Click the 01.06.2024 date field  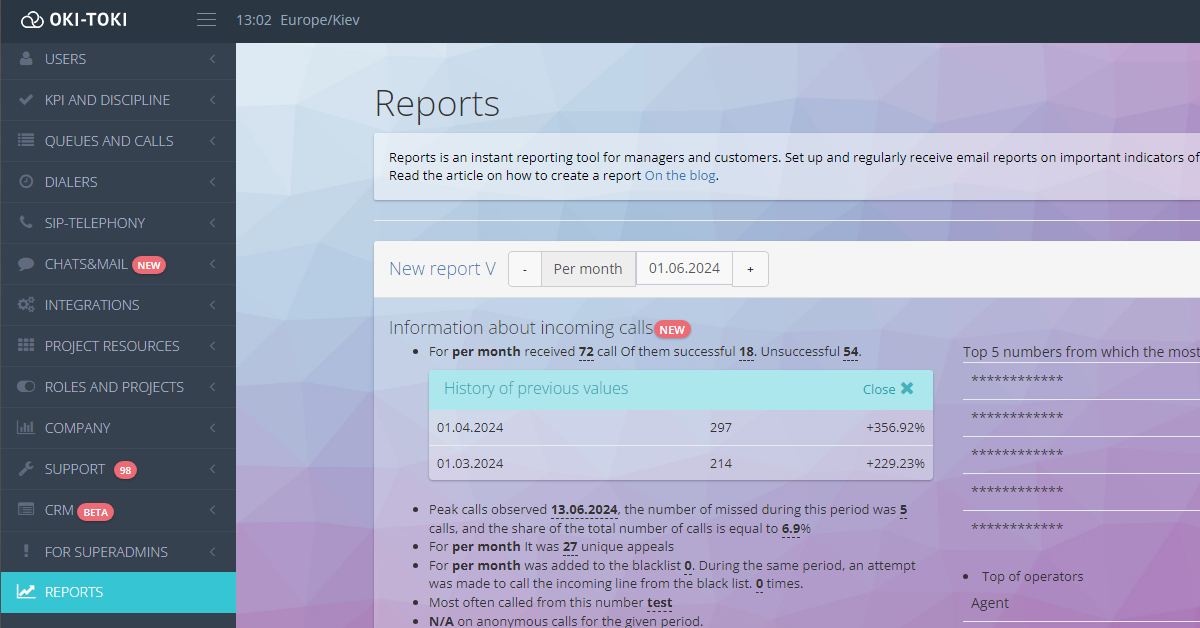tap(684, 268)
